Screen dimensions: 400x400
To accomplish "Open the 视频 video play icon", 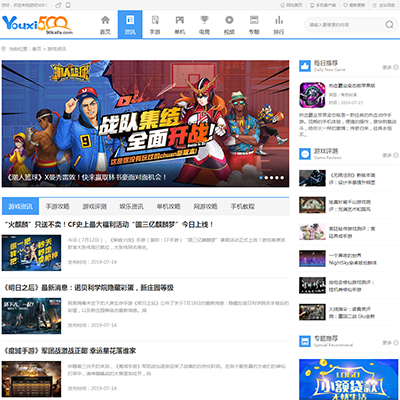I will click(229, 20).
